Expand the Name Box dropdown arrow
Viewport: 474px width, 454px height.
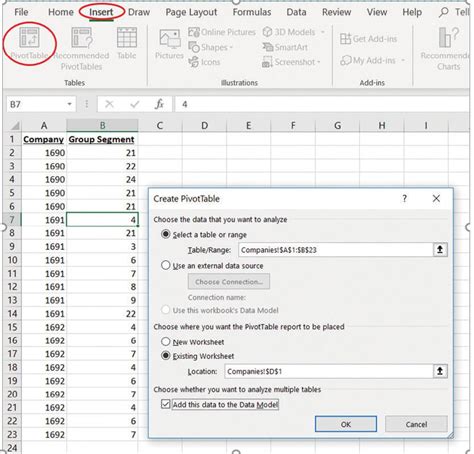tap(69, 104)
